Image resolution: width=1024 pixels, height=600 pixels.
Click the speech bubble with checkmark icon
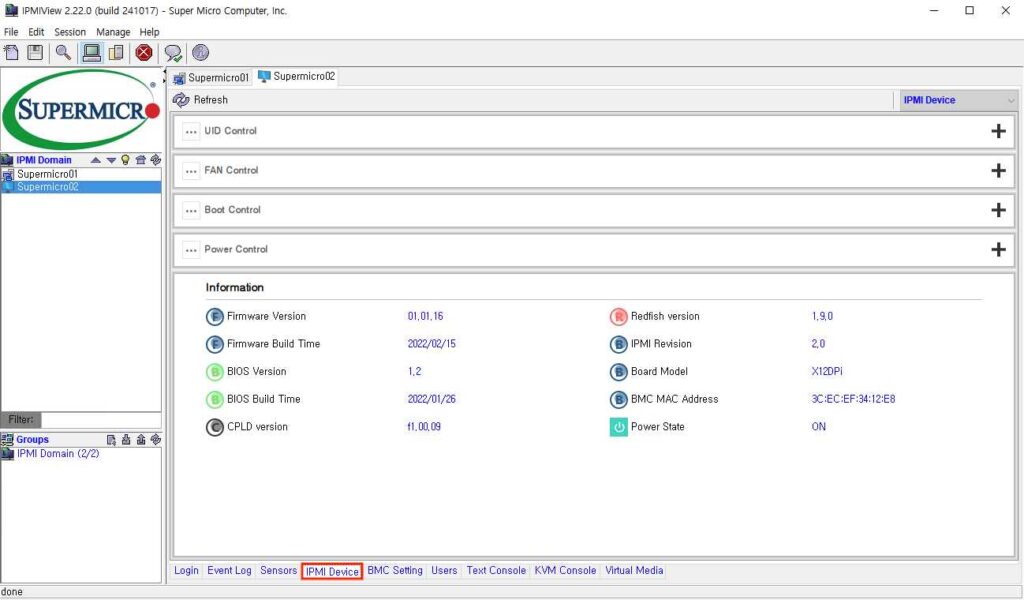pyautogui.click(x=173, y=53)
